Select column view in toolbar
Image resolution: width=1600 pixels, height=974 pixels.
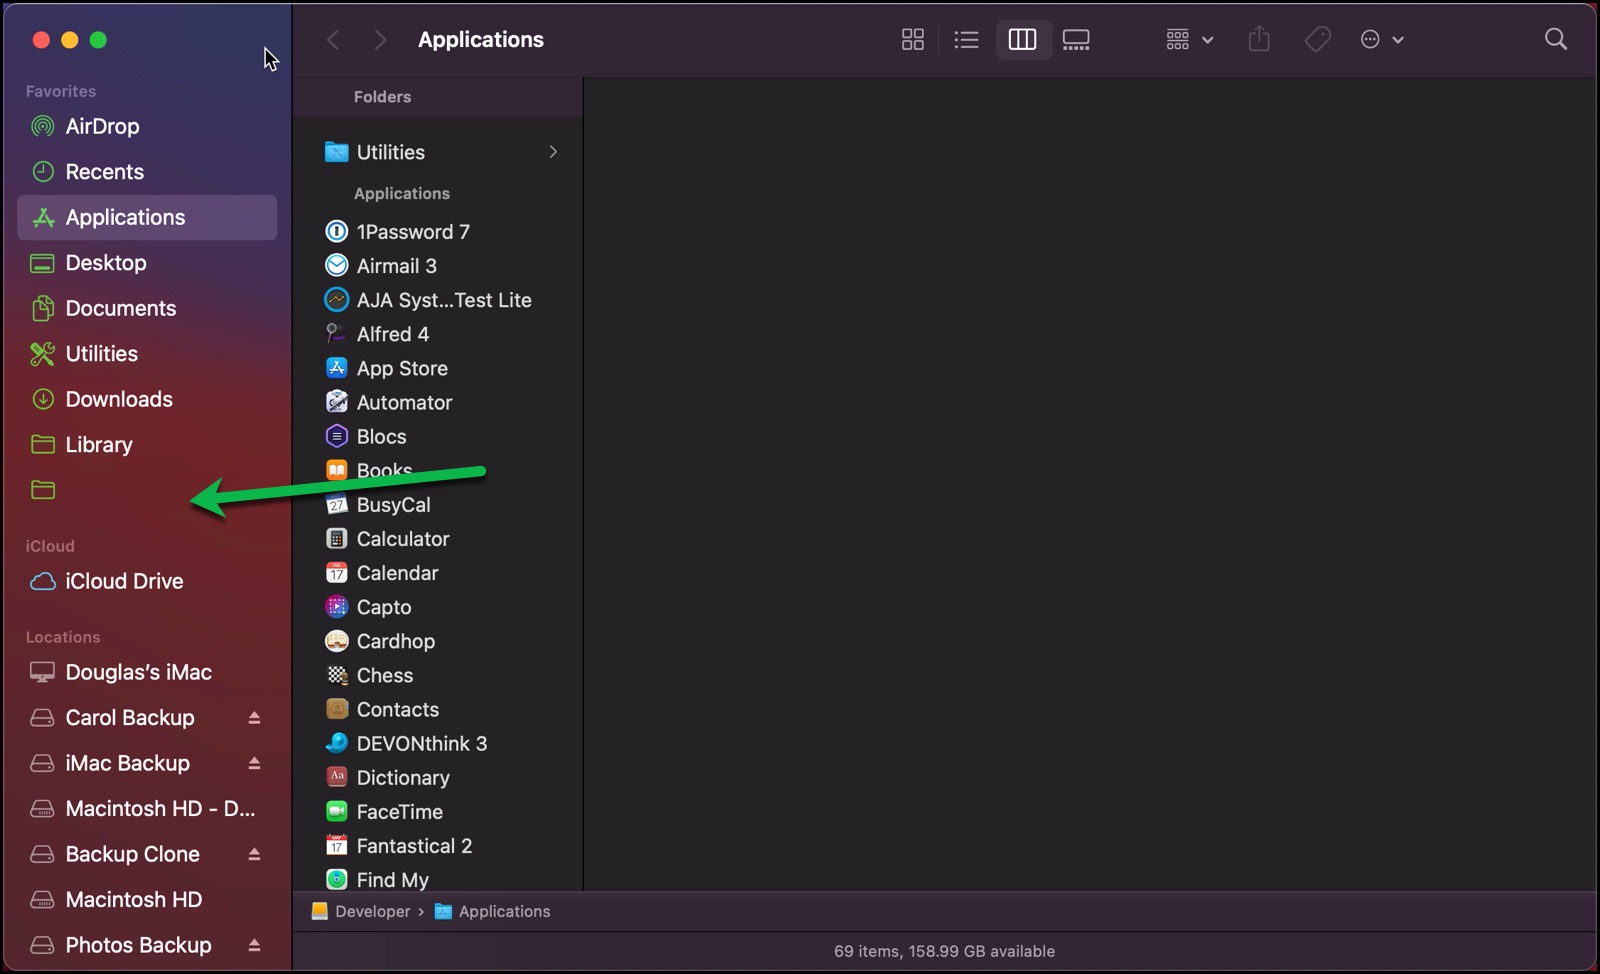pyautogui.click(x=1022, y=39)
